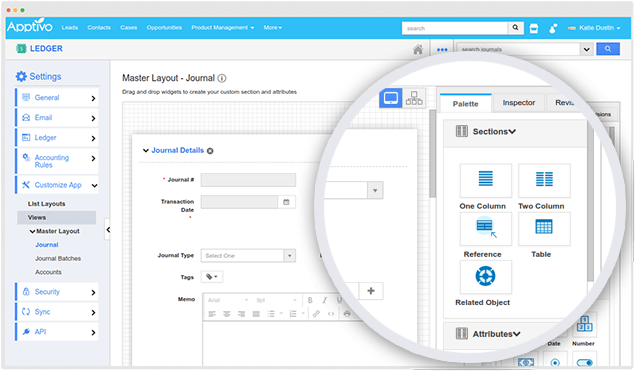Viewport: 635px width, 371px height.
Task: Toggle bold in Memo editor
Action: click(310, 300)
